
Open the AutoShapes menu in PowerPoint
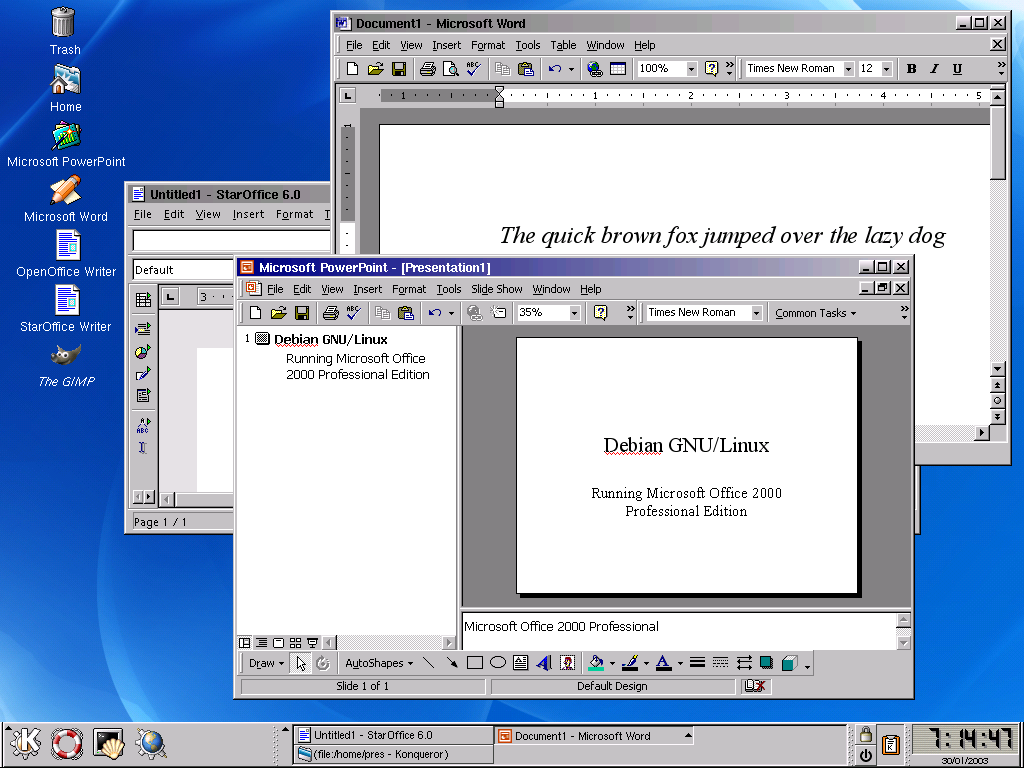coord(379,663)
